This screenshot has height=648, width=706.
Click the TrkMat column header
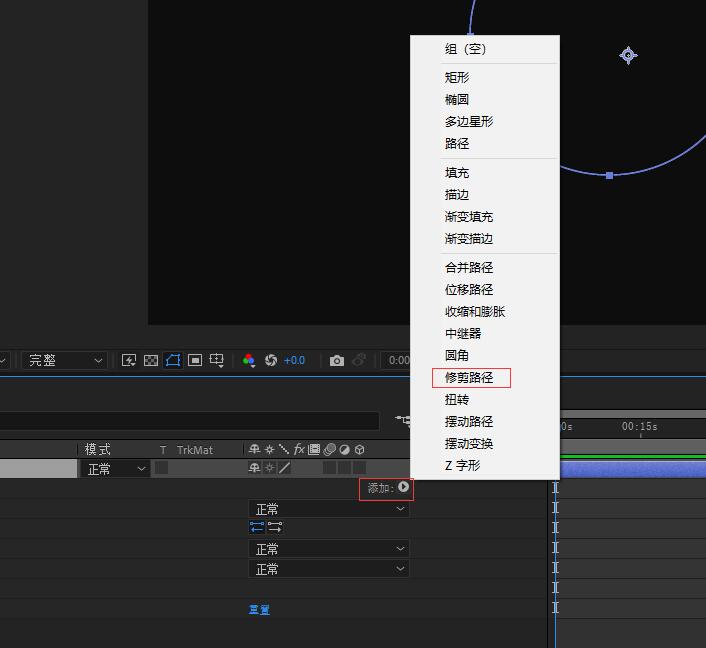pos(195,449)
